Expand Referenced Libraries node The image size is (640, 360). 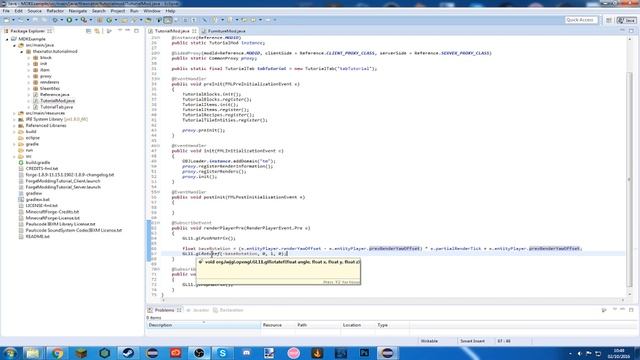(14, 126)
